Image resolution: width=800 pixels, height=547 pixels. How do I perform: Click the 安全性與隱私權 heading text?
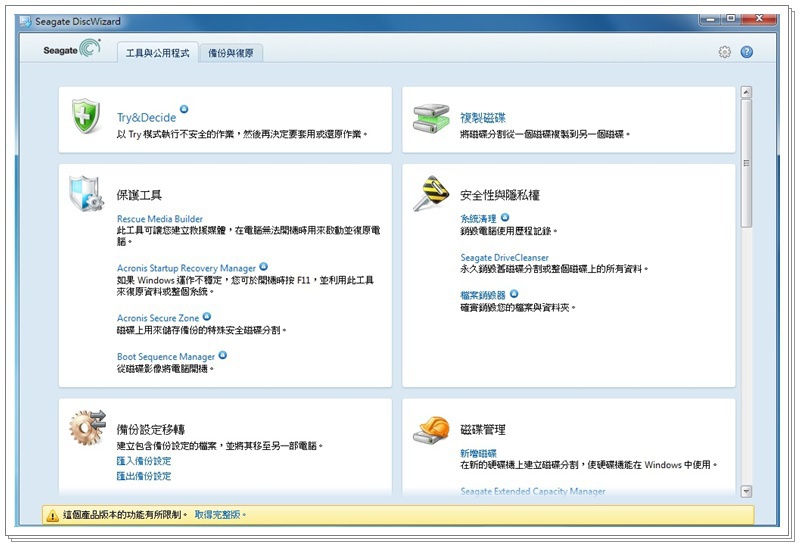coord(500,195)
